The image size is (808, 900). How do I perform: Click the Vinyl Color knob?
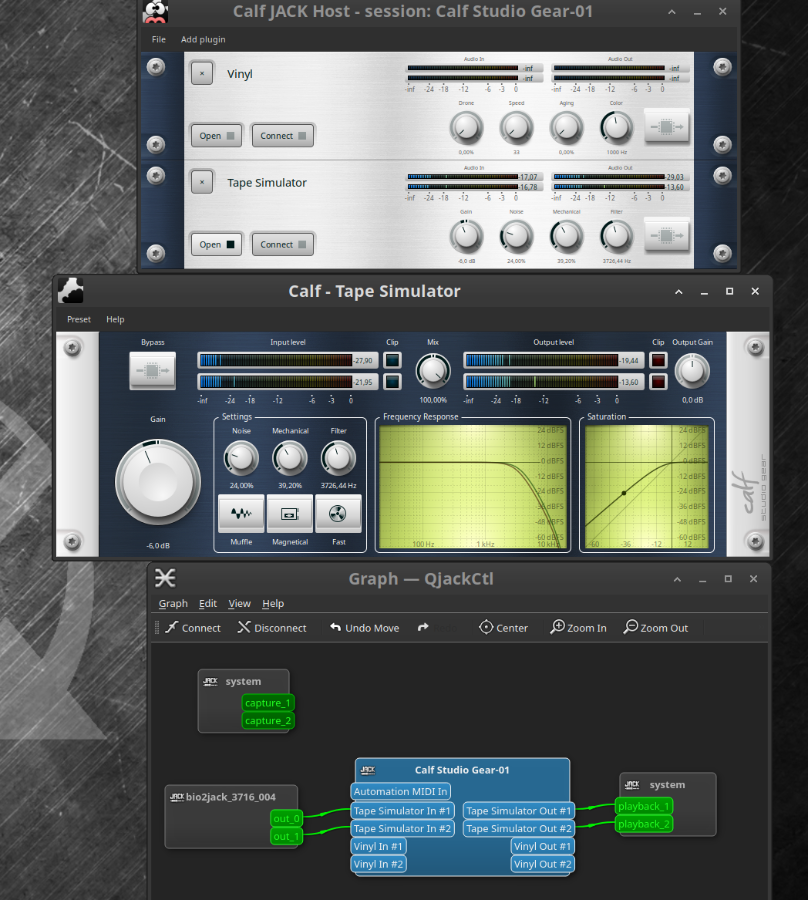tap(616, 127)
